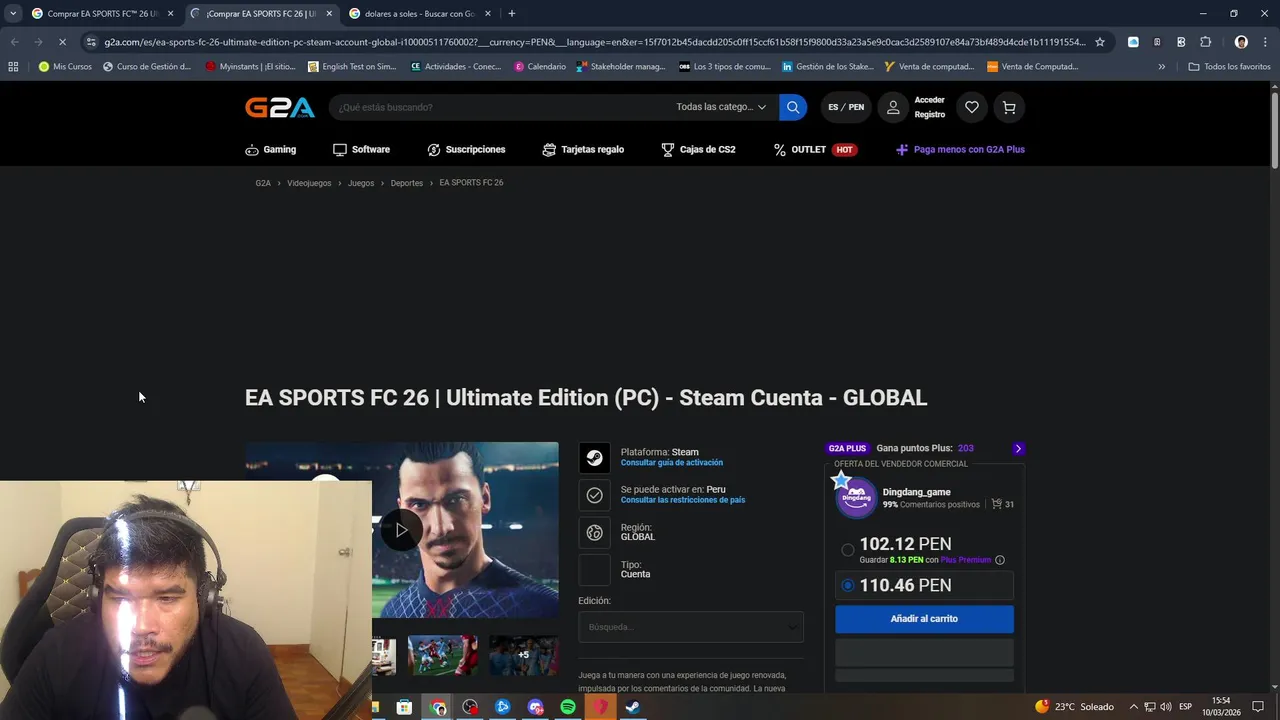
Task: Show hidden system tray icons
Action: (1133, 707)
